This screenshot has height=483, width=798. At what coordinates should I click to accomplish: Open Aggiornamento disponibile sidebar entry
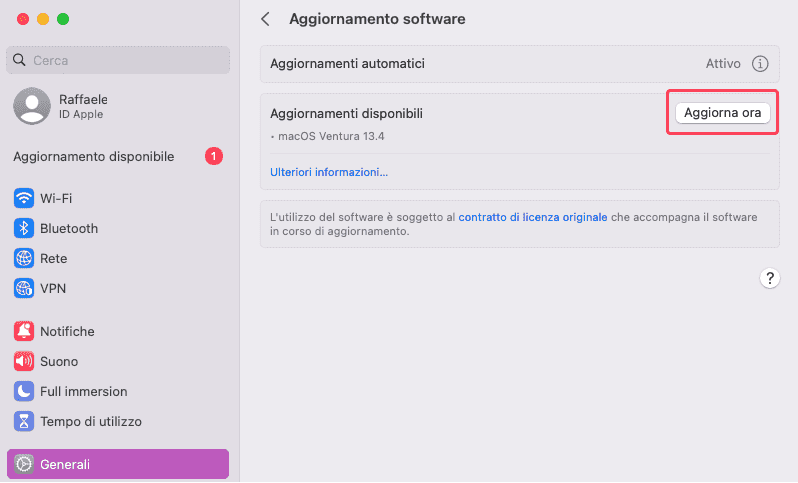[118, 156]
